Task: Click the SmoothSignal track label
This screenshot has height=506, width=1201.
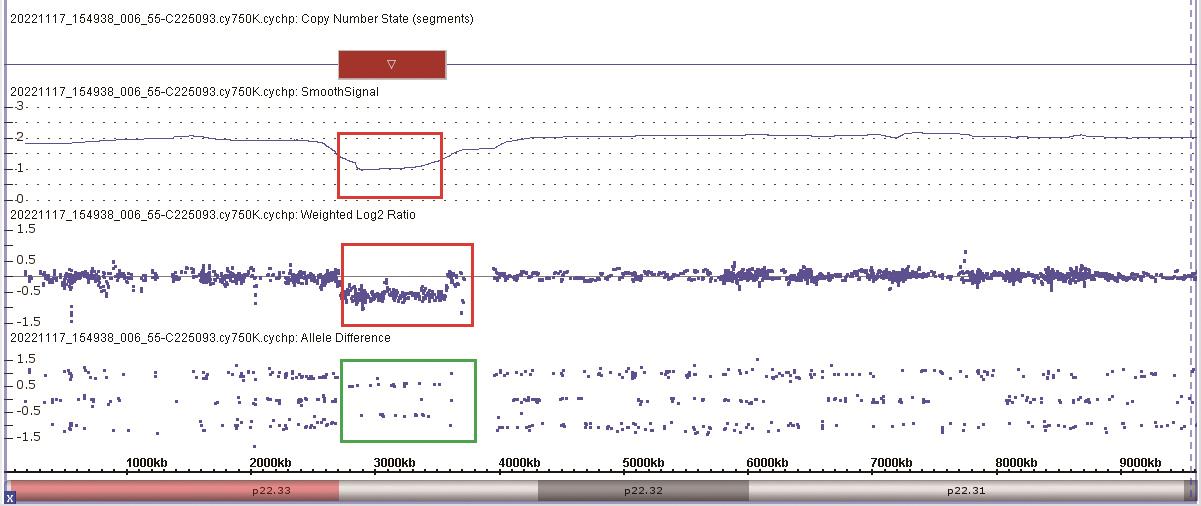Action: (194, 92)
